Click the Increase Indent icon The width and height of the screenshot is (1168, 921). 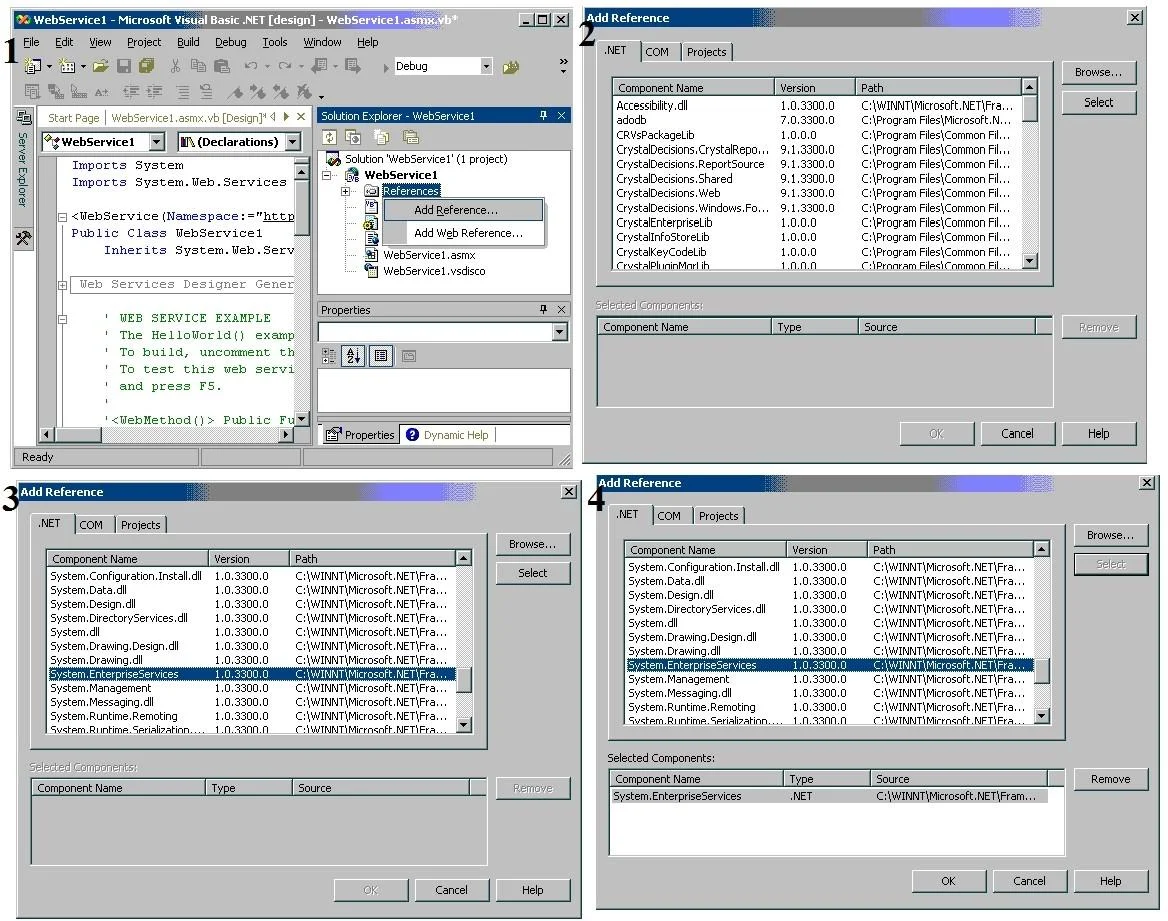coord(154,92)
